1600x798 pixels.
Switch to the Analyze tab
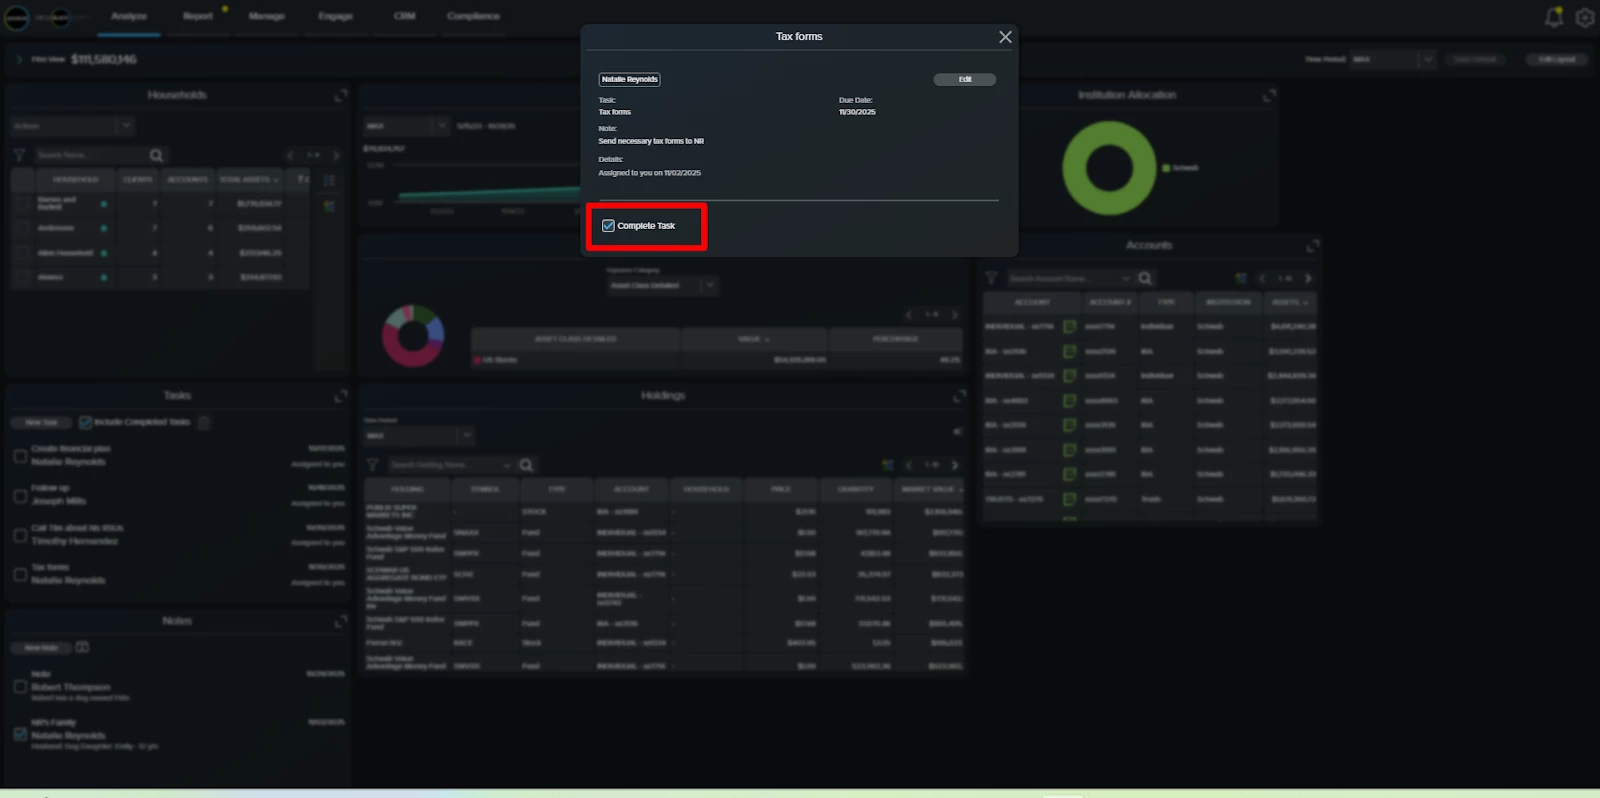129,17
